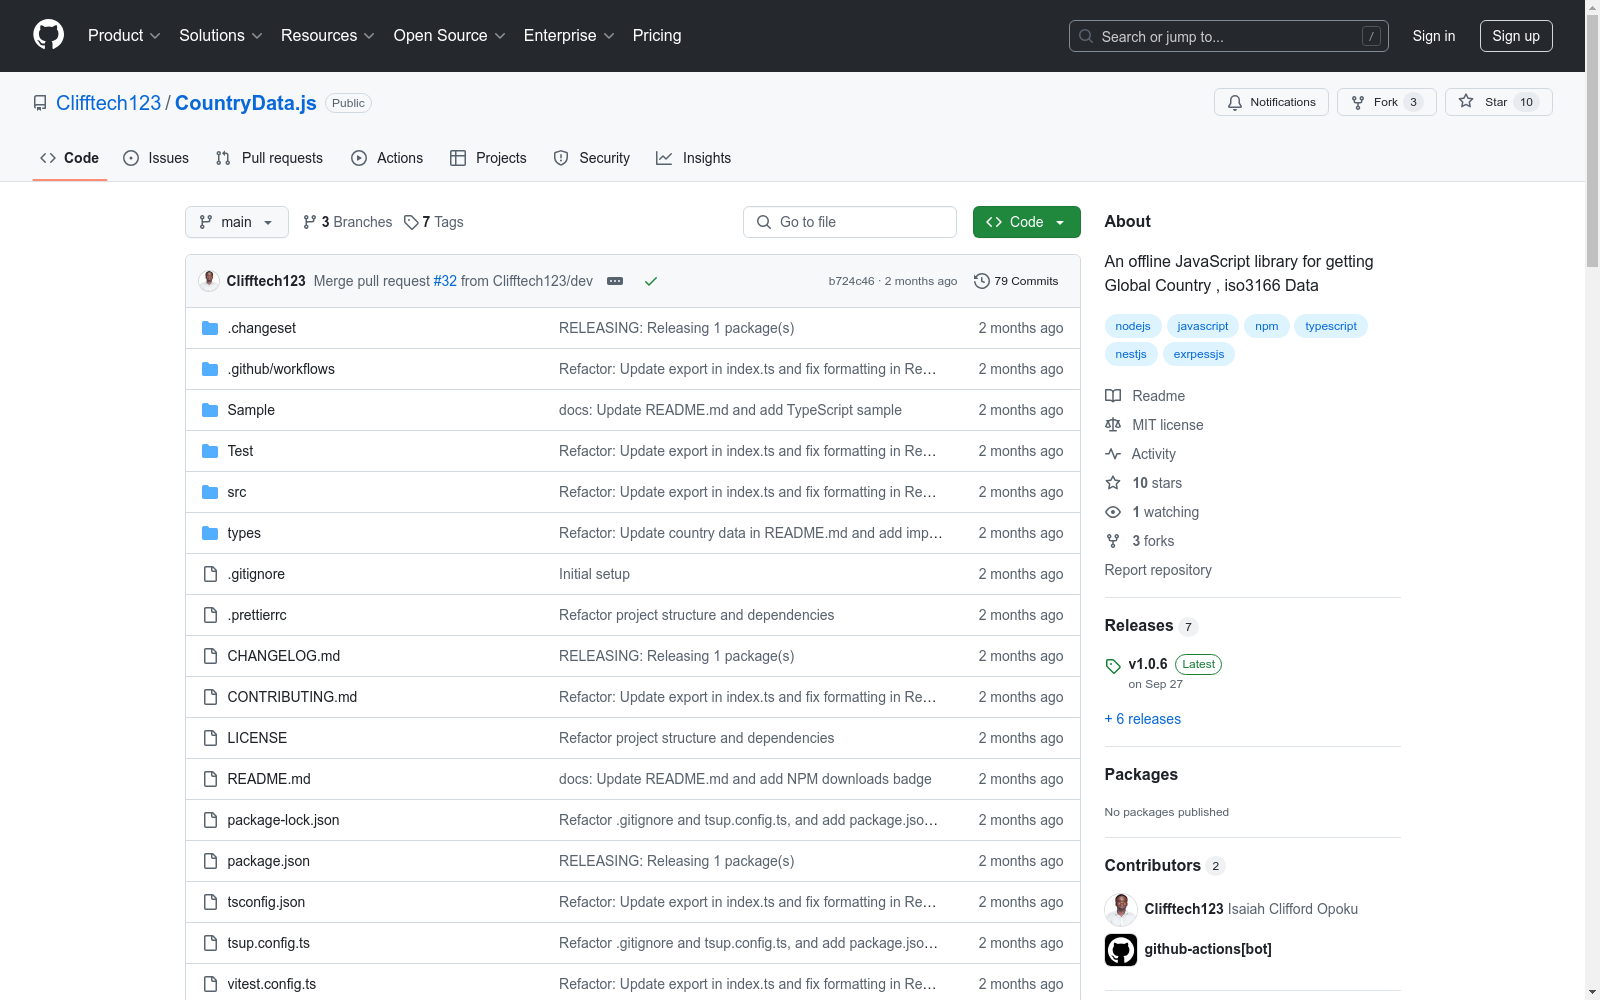Click Report repository link

click(x=1158, y=570)
